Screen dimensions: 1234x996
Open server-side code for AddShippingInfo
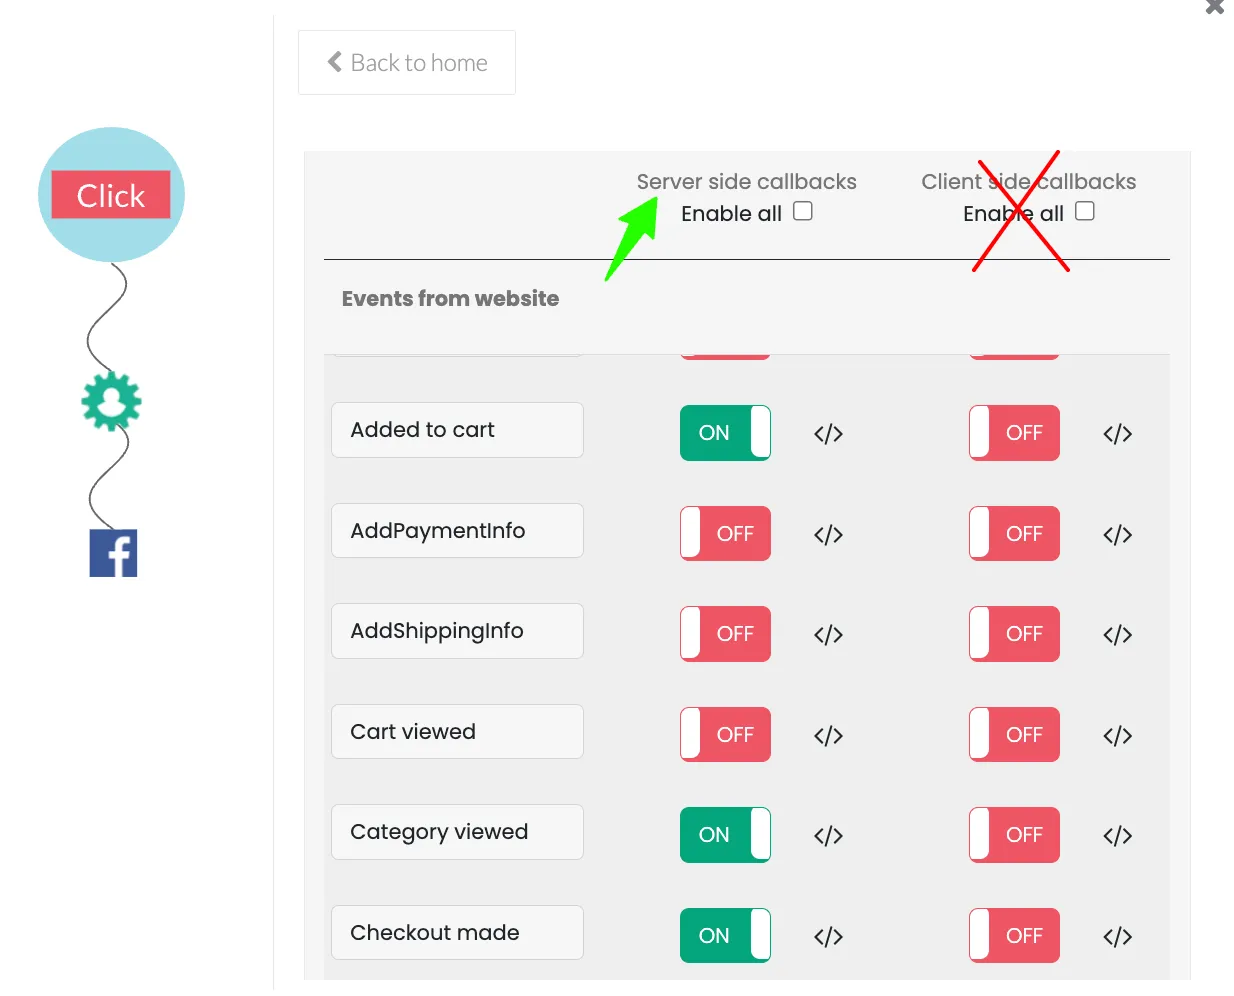tap(828, 635)
